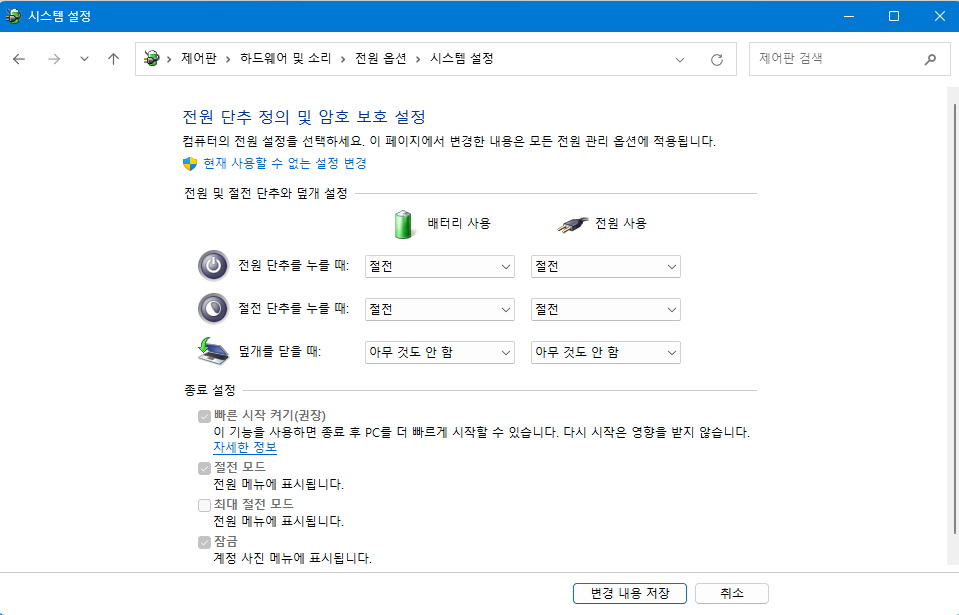Click the power plug icon above 전원 사용
The image size is (959, 615).
(x=570, y=223)
